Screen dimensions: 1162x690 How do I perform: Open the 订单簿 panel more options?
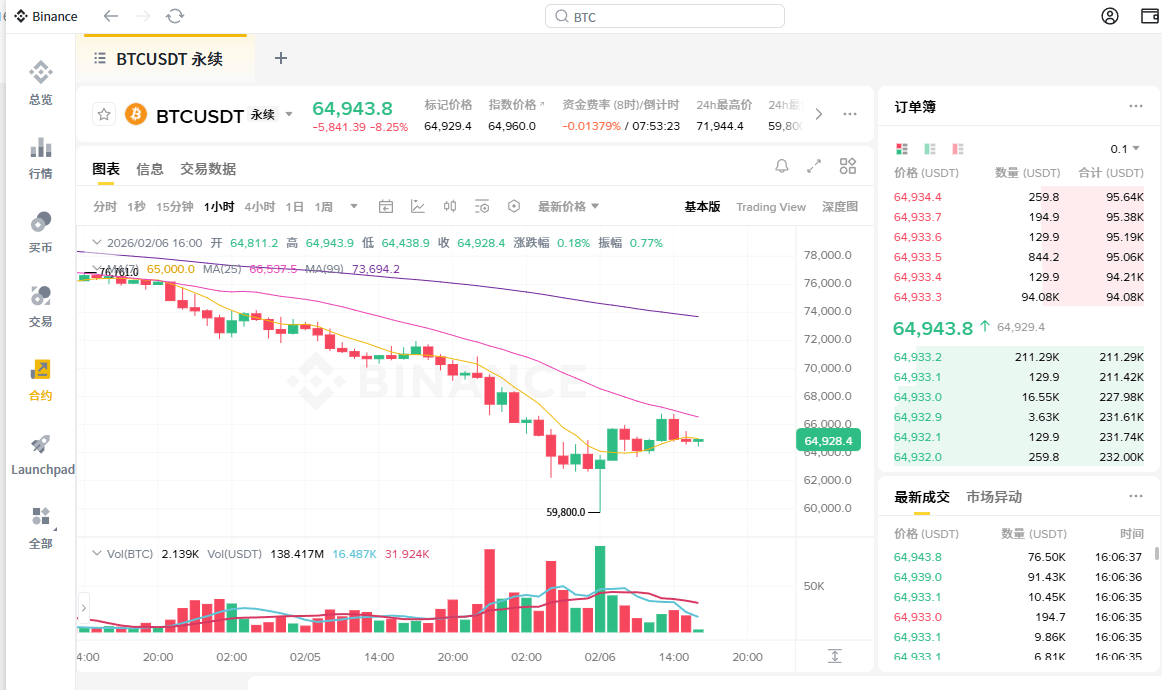coord(1135,106)
